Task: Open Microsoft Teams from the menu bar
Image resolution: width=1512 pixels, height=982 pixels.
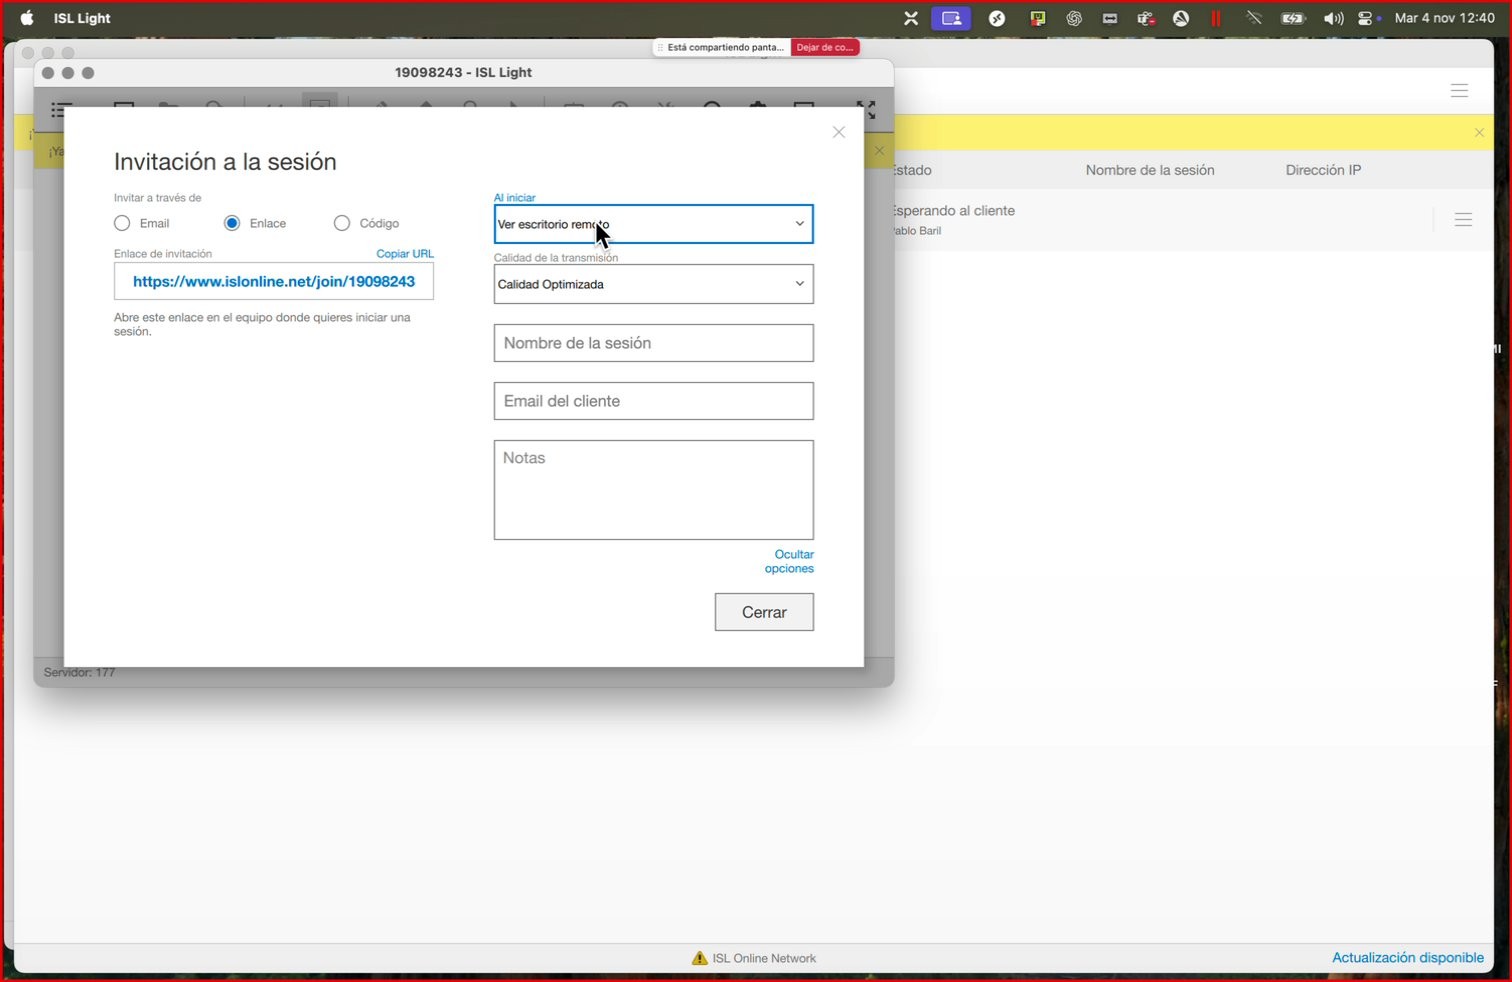Action: tap(1145, 18)
